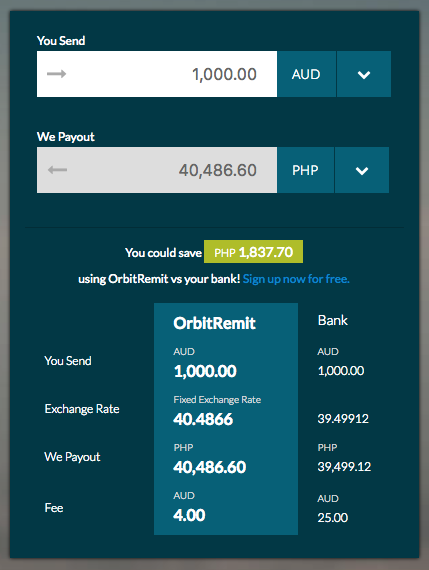Click the left arrow icon in We Payout field

57,170
